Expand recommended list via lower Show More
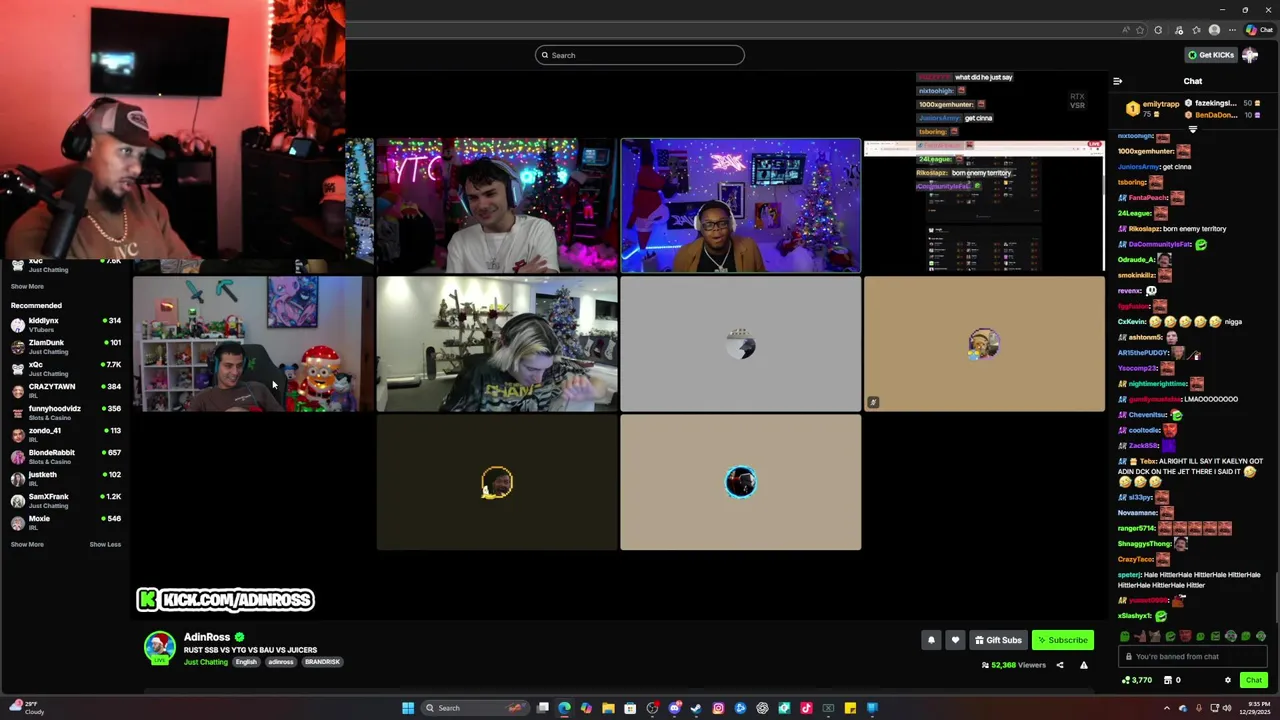Image resolution: width=1280 pixels, height=720 pixels. pos(27,544)
